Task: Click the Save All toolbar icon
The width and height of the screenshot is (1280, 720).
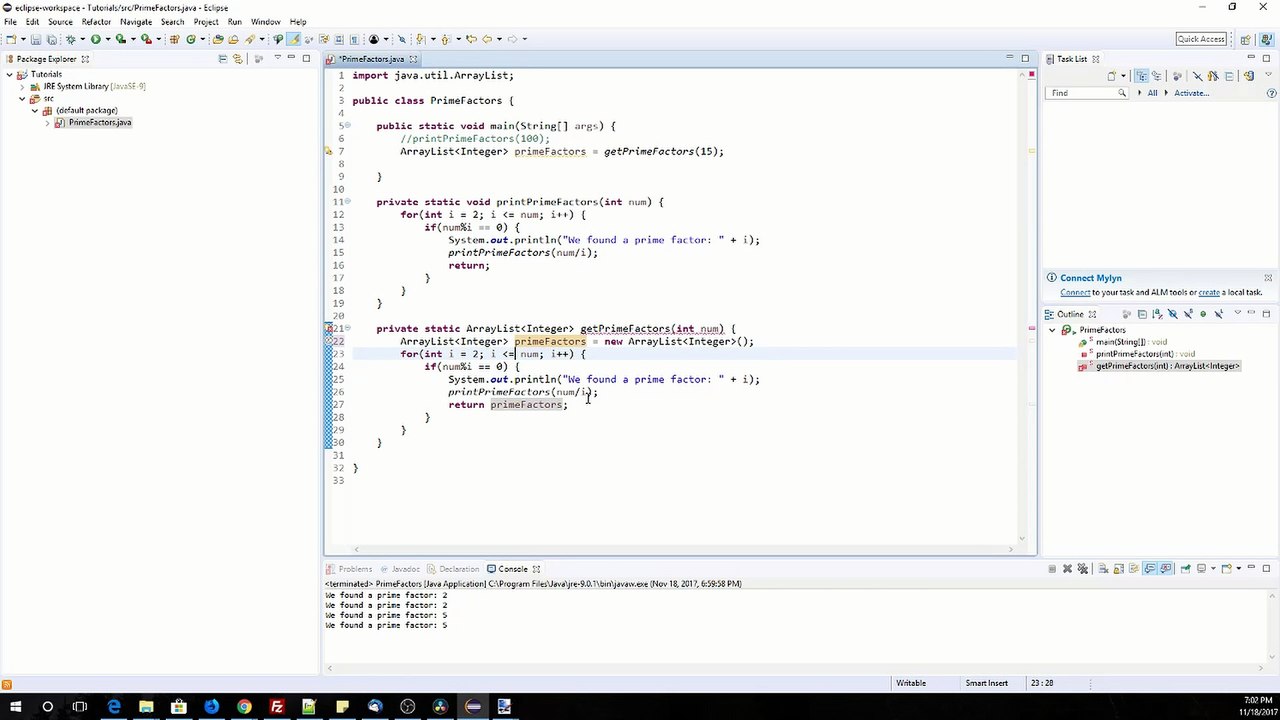Action: (51, 39)
